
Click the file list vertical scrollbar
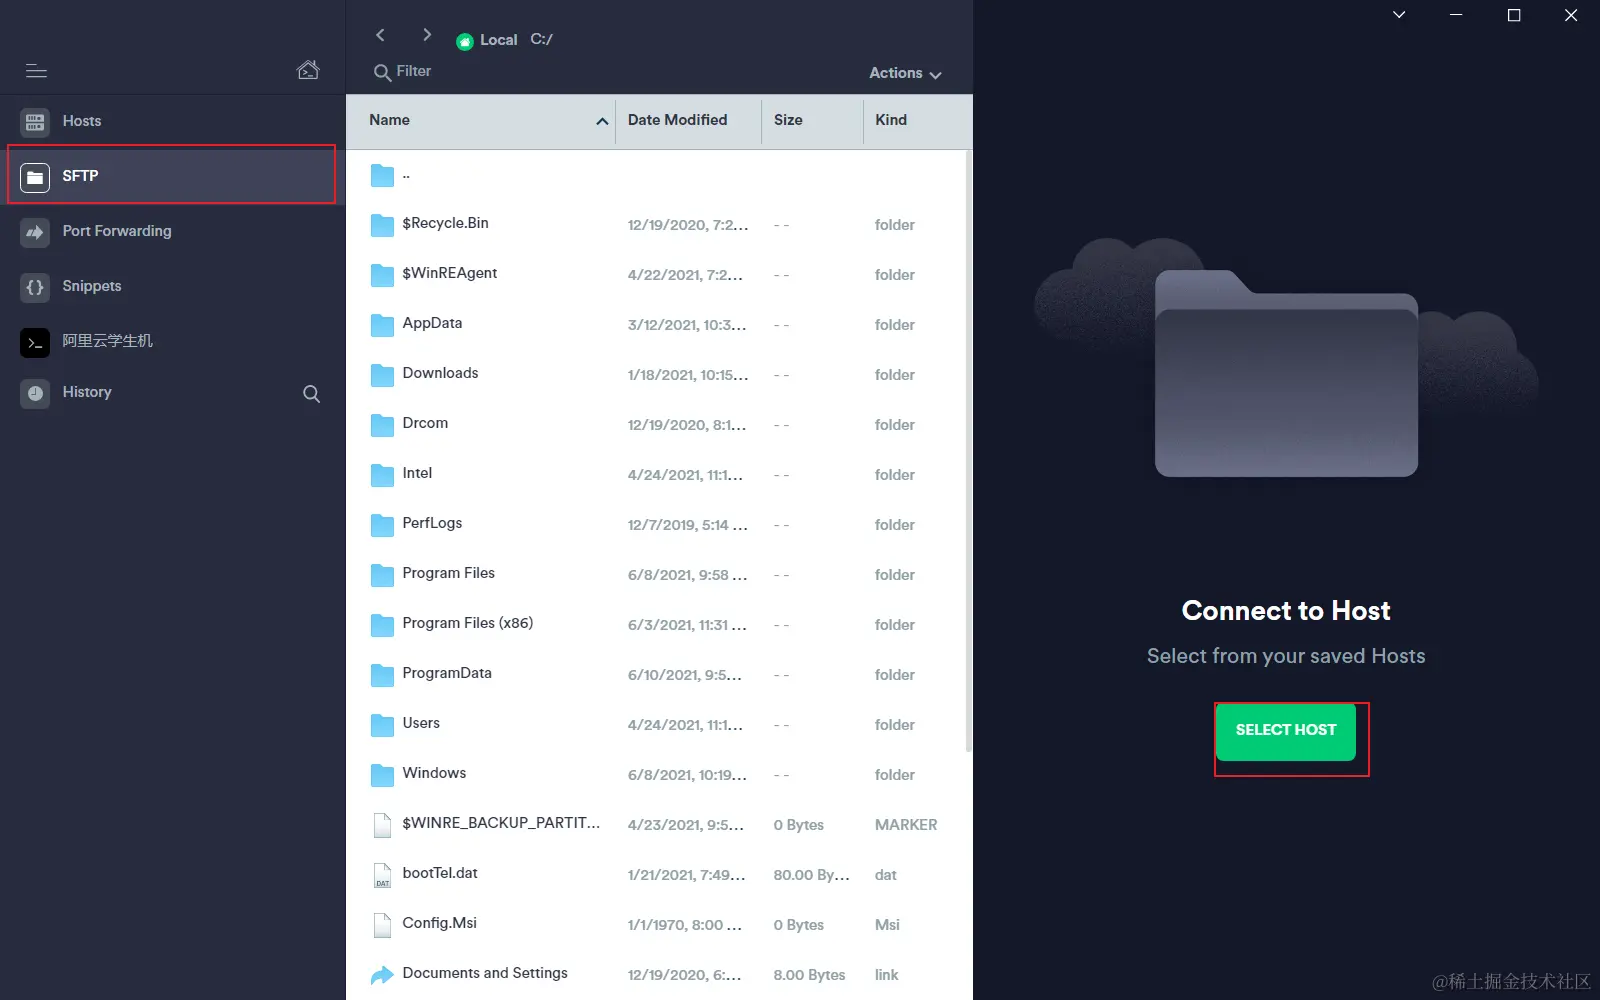point(968,450)
